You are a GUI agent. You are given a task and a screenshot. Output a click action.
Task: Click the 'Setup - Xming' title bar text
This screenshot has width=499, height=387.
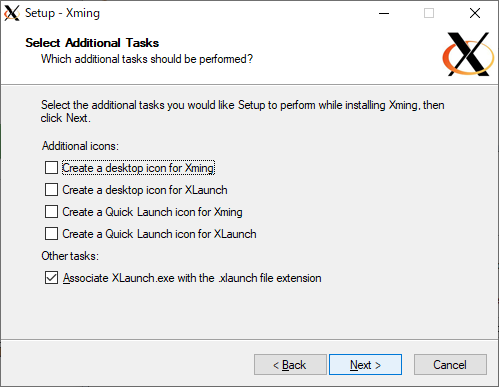point(62,13)
